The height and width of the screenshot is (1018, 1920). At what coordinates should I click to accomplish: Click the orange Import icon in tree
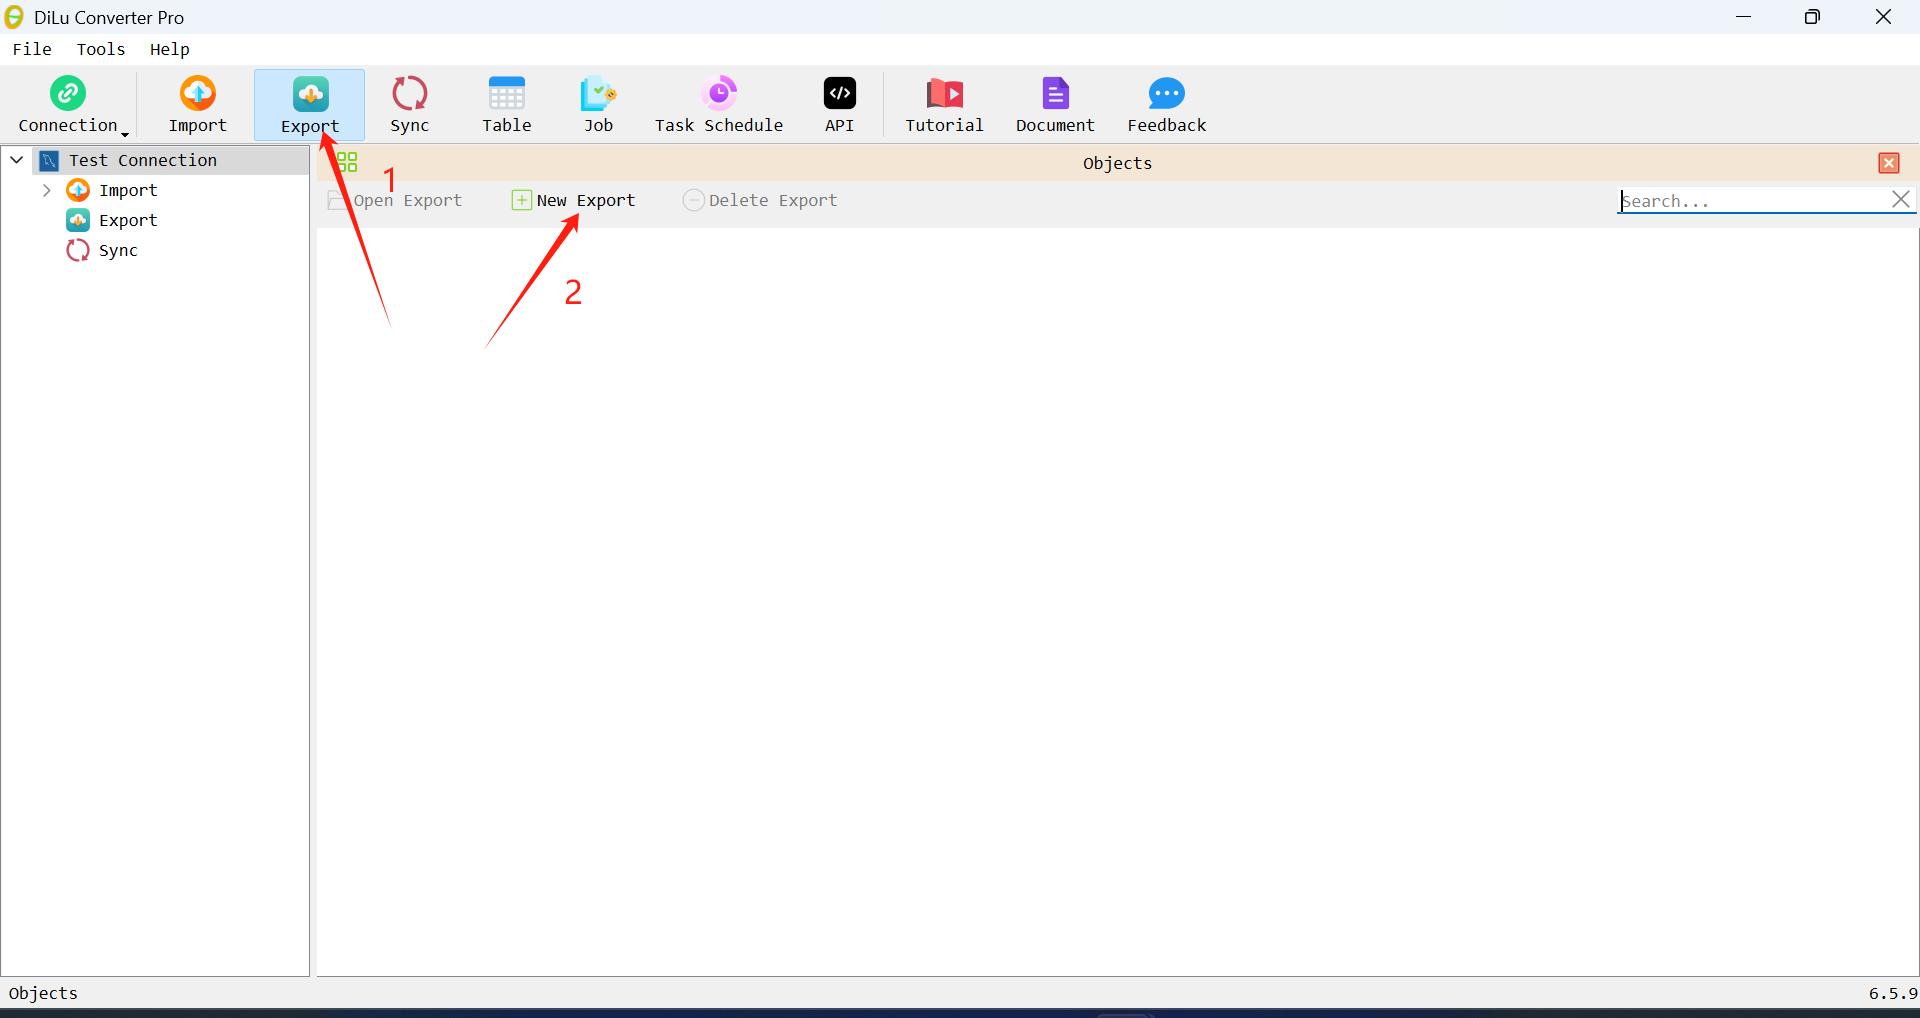click(x=78, y=190)
